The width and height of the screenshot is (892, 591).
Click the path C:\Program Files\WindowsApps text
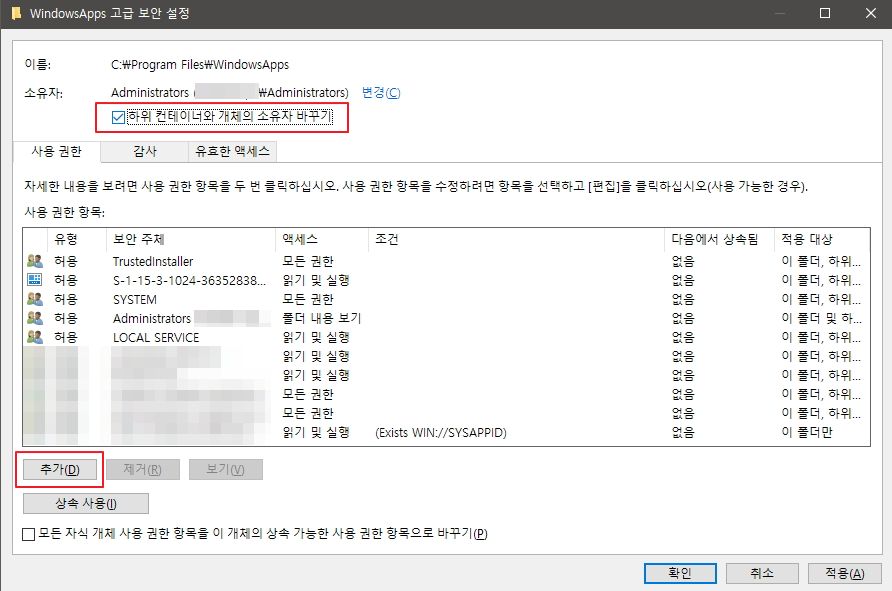pyautogui.click(x=200, y=65)
